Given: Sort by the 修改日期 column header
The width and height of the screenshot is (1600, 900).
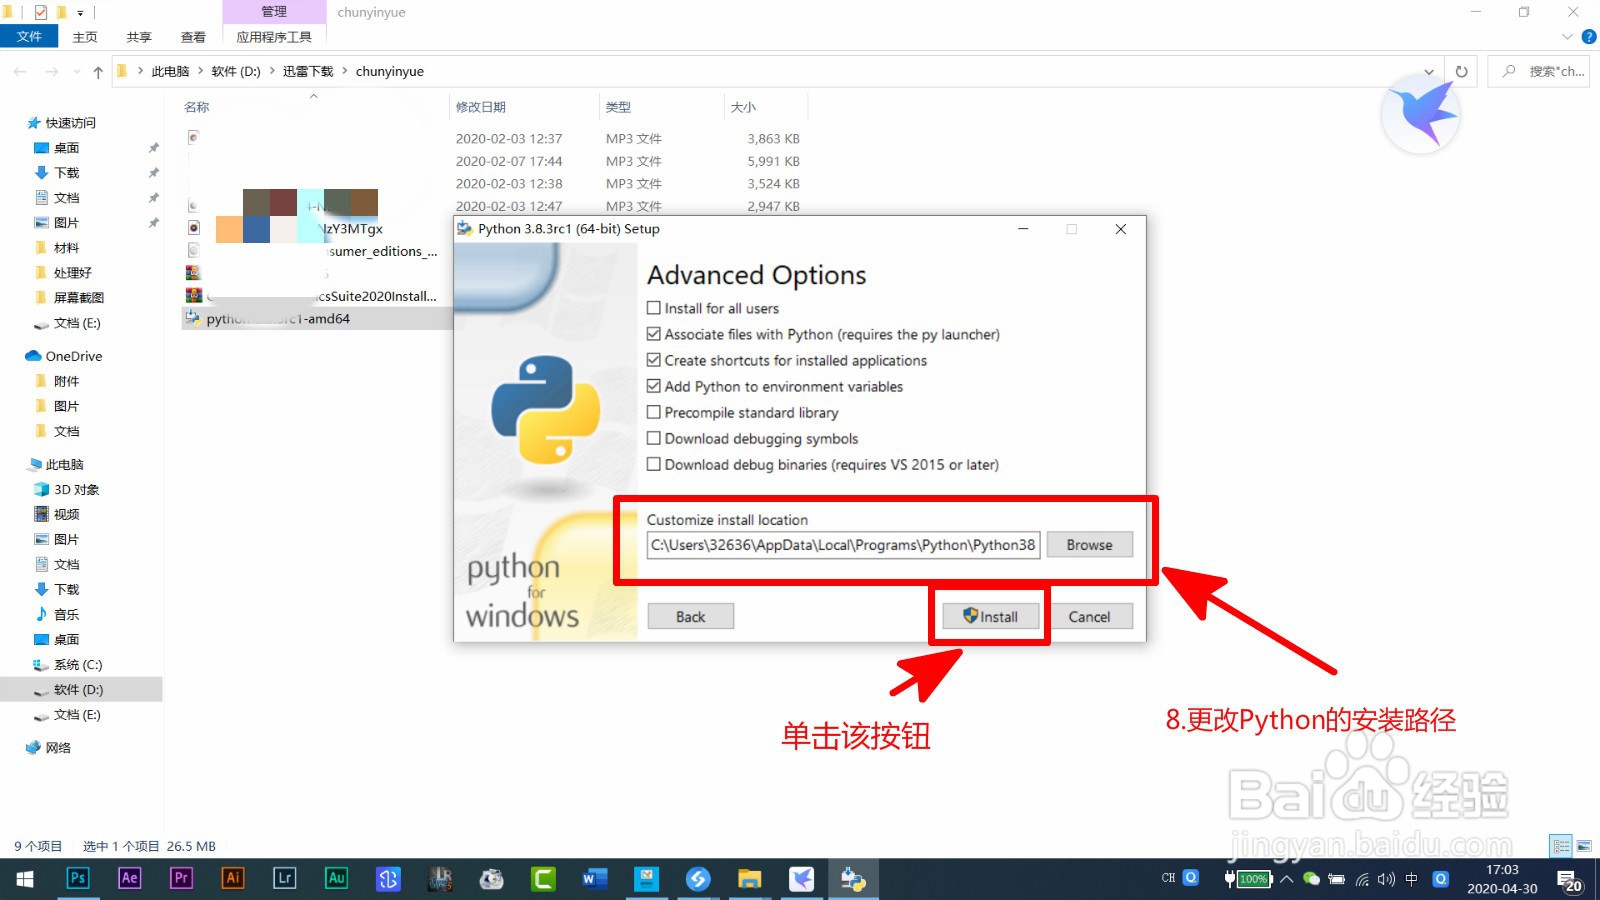Looking at the screenshot, I should (x=481, y=107).
